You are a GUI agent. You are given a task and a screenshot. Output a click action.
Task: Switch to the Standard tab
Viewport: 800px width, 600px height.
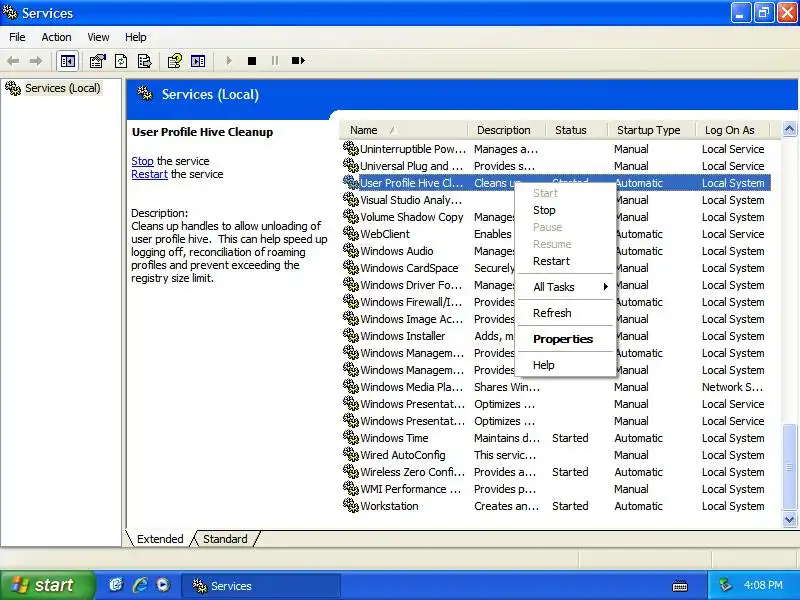[225, 539]
